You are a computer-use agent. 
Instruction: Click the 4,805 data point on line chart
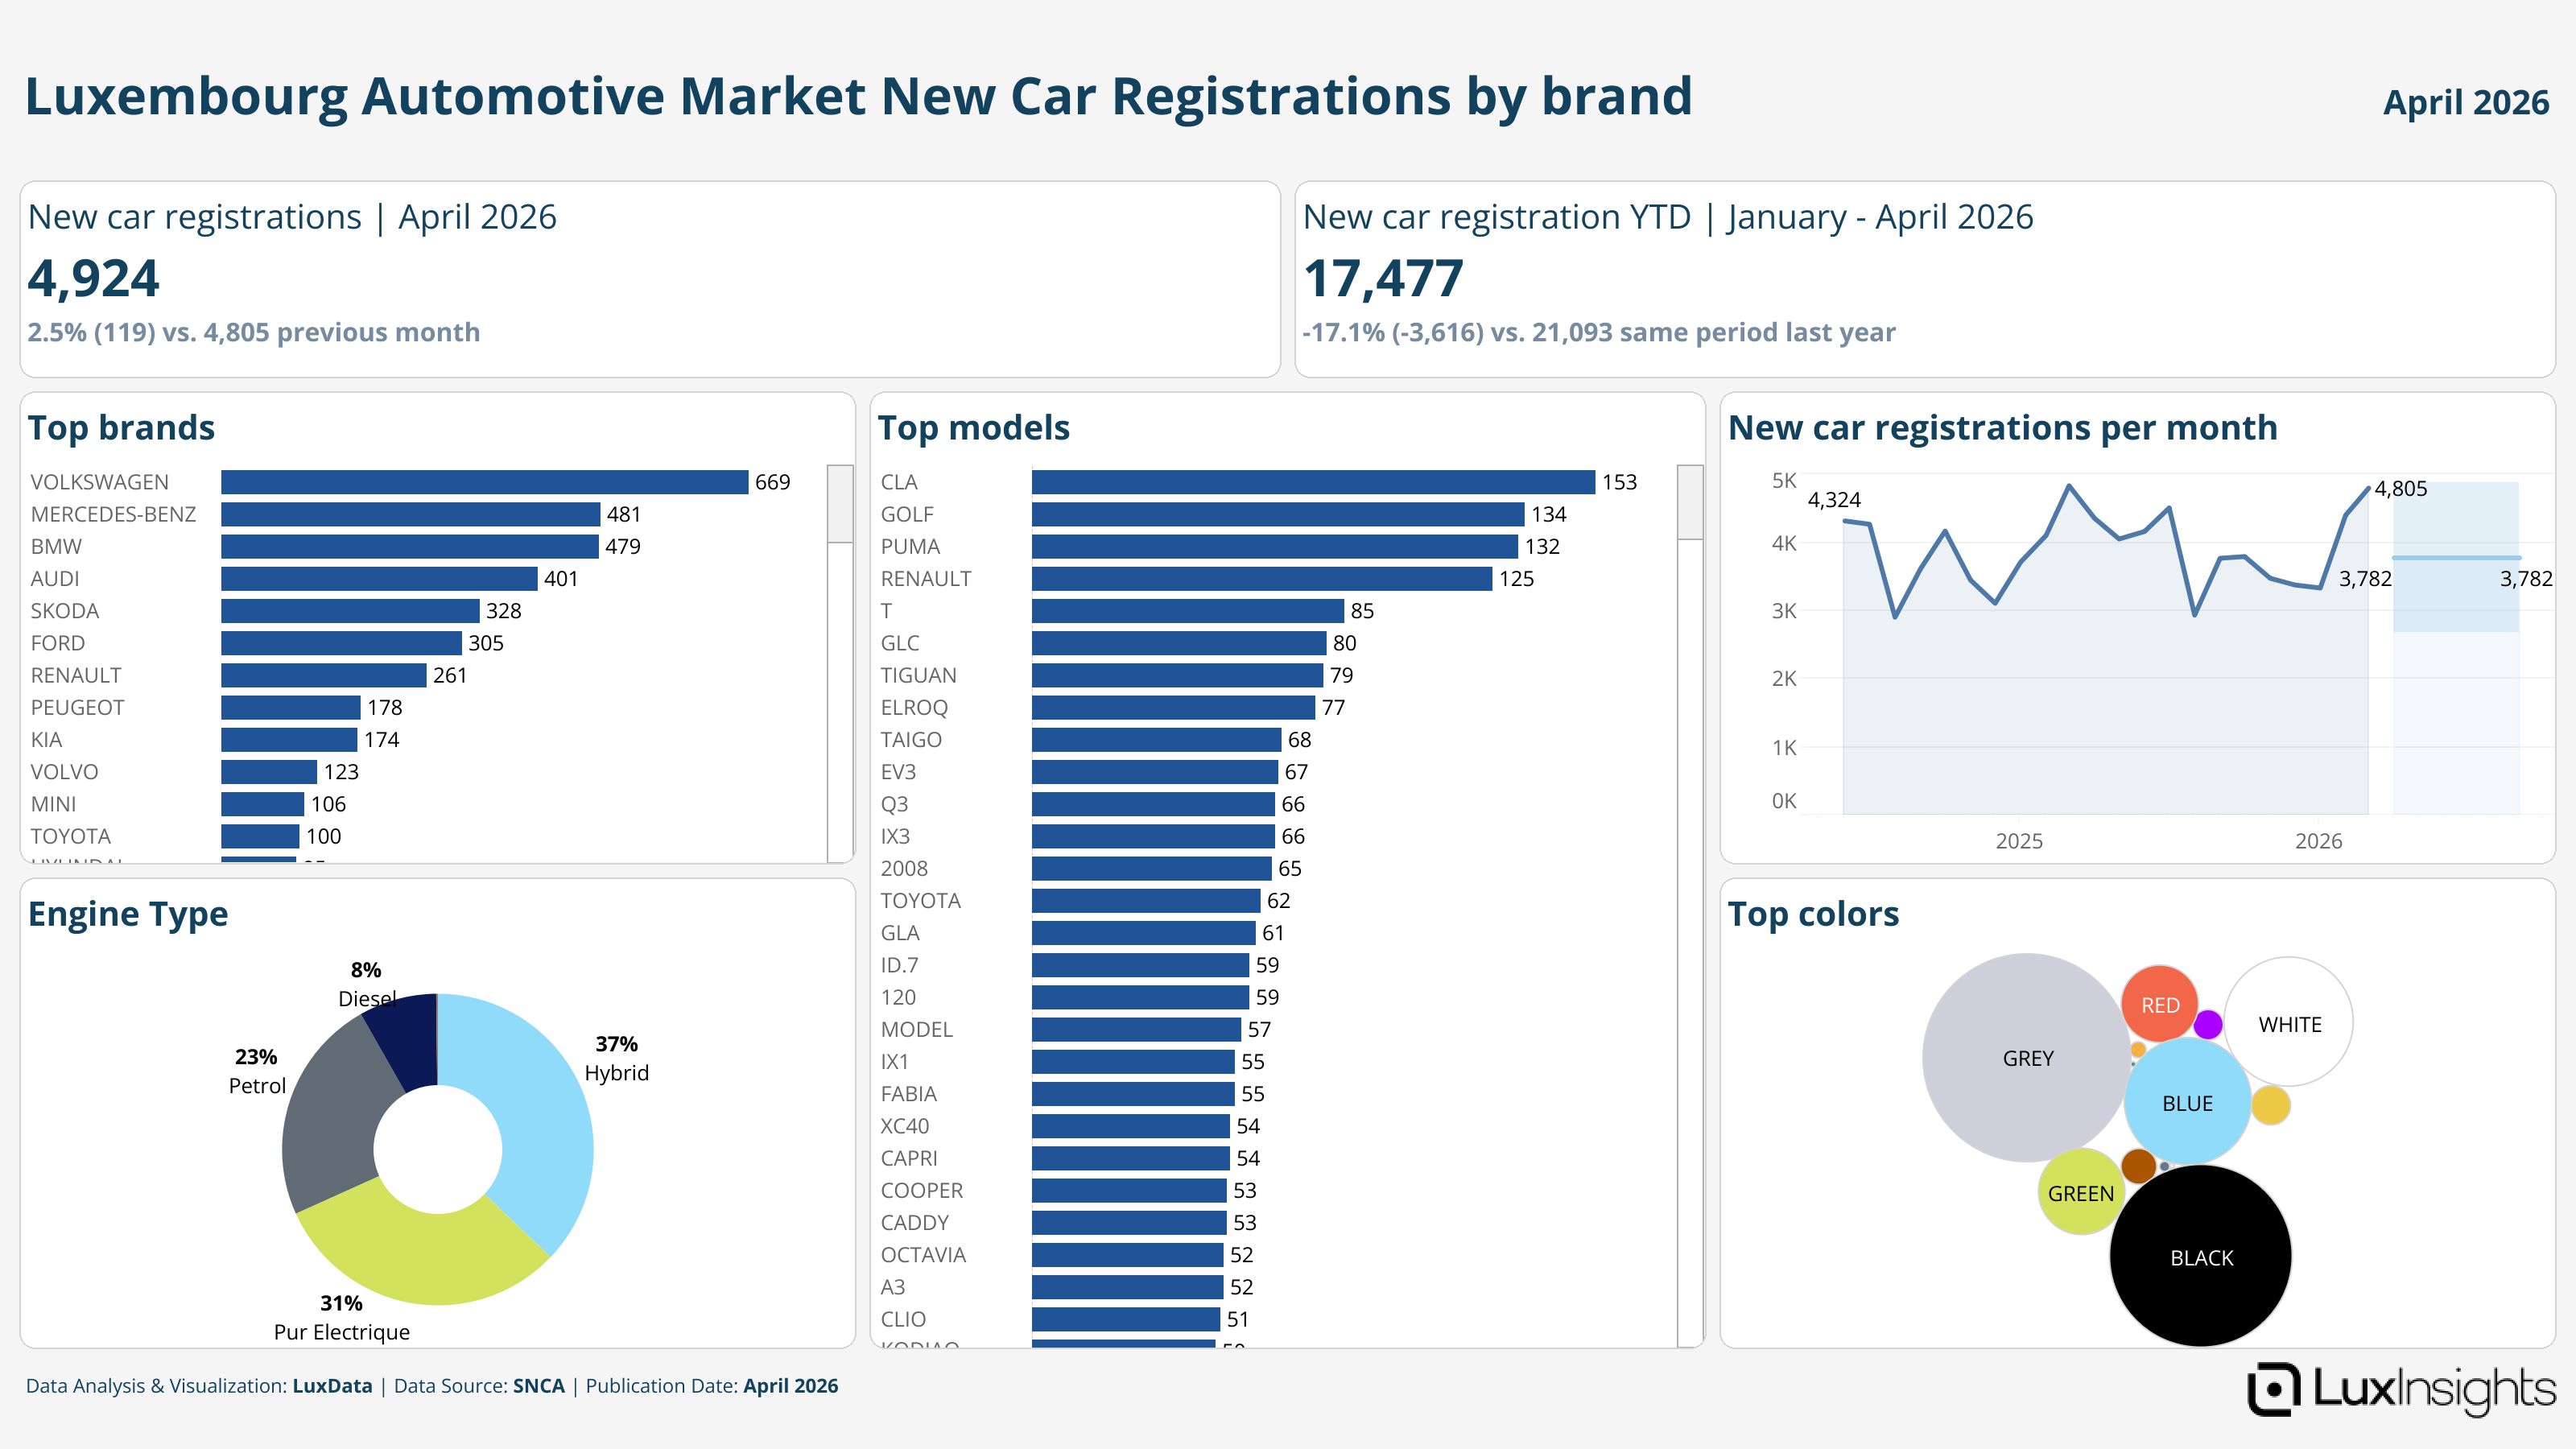tap(2368, 488)
